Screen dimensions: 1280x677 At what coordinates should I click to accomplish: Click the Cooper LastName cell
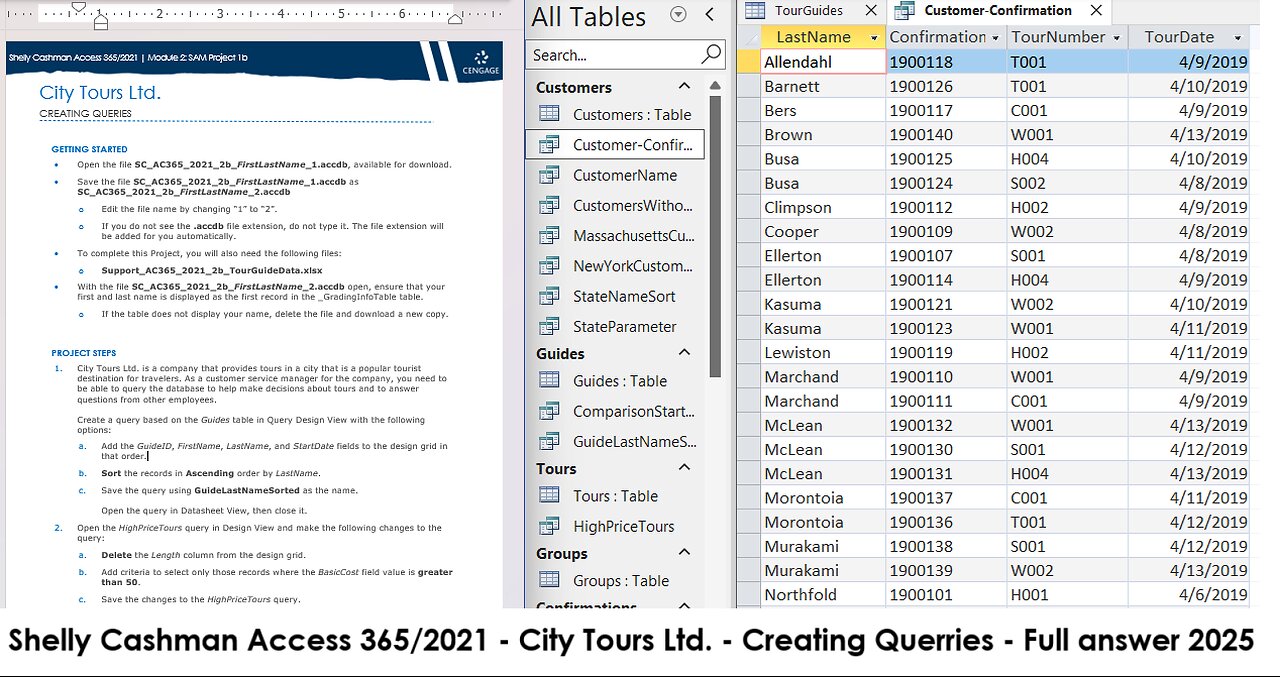[823, 231]
